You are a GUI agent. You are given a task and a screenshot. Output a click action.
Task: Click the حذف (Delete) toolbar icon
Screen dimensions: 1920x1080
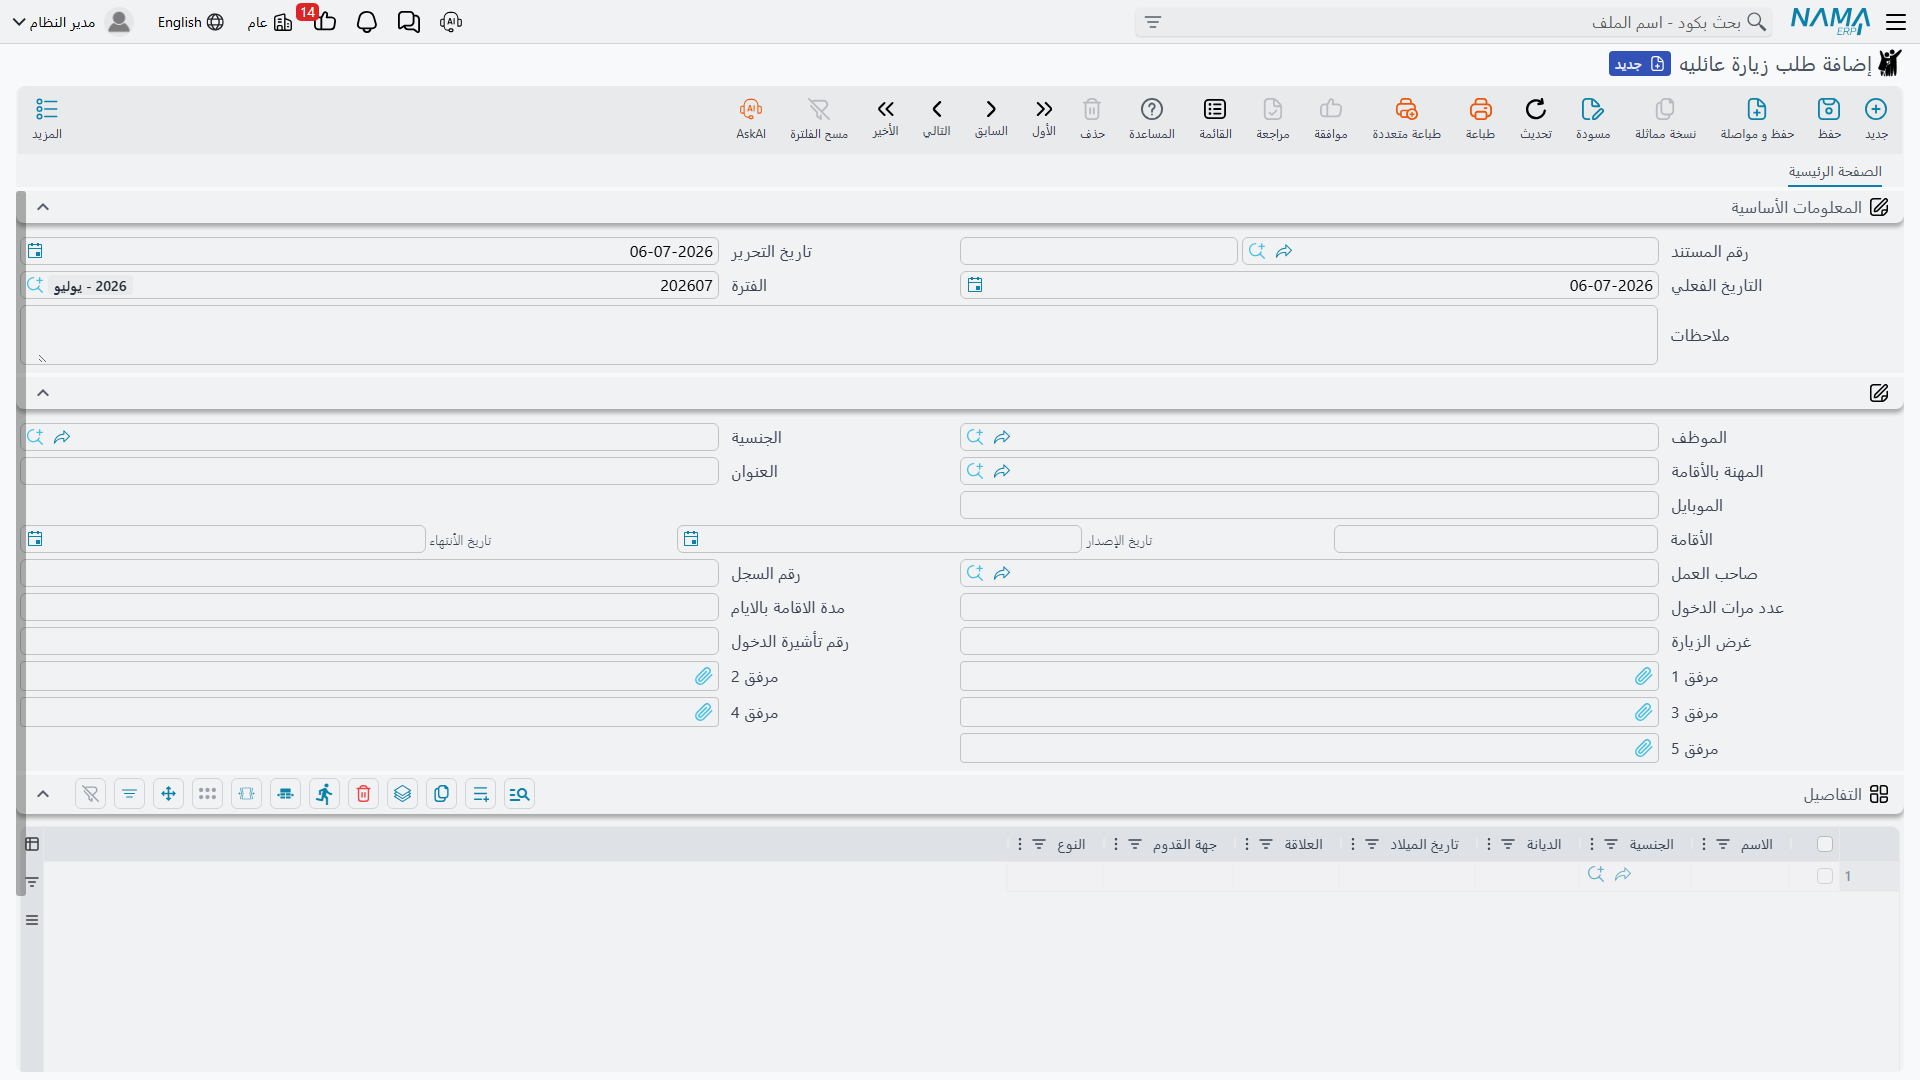pos(1092,109)
